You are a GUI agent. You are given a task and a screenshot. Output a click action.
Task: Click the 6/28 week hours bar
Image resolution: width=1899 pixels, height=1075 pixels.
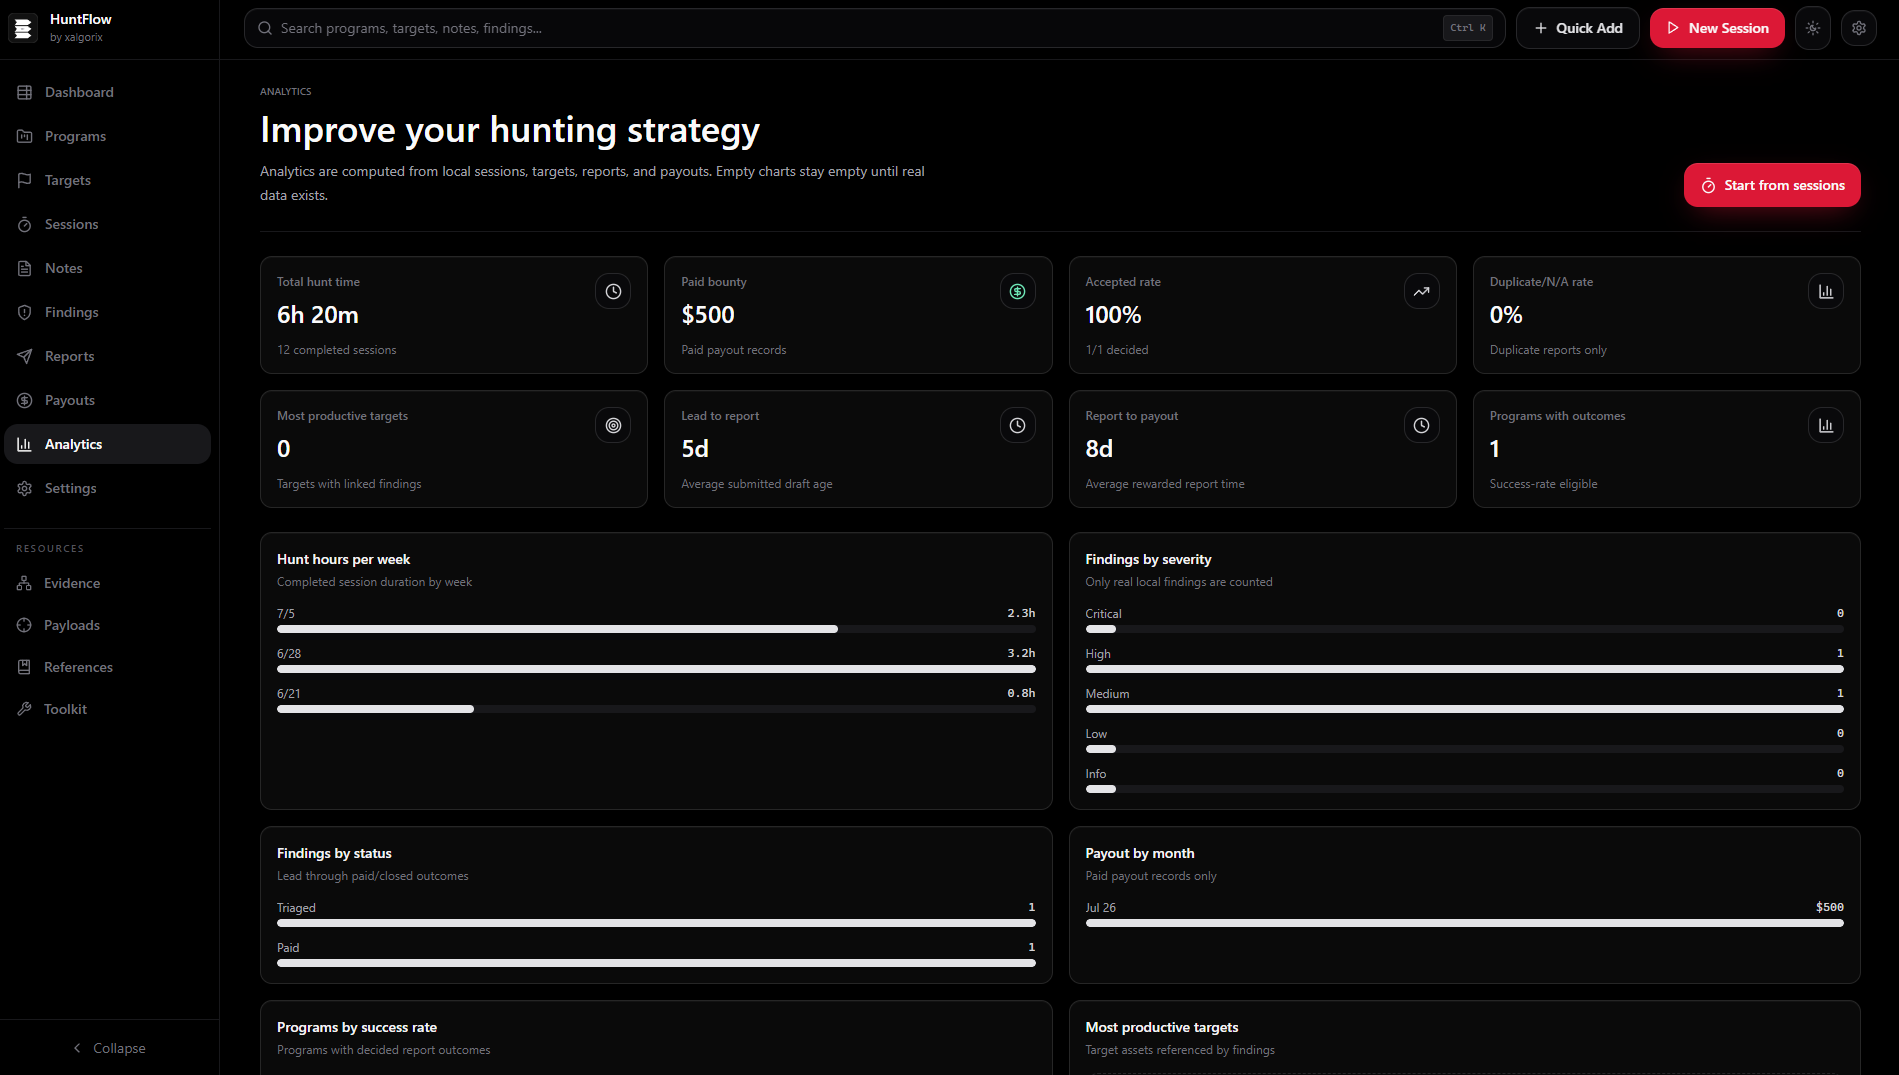656,669
